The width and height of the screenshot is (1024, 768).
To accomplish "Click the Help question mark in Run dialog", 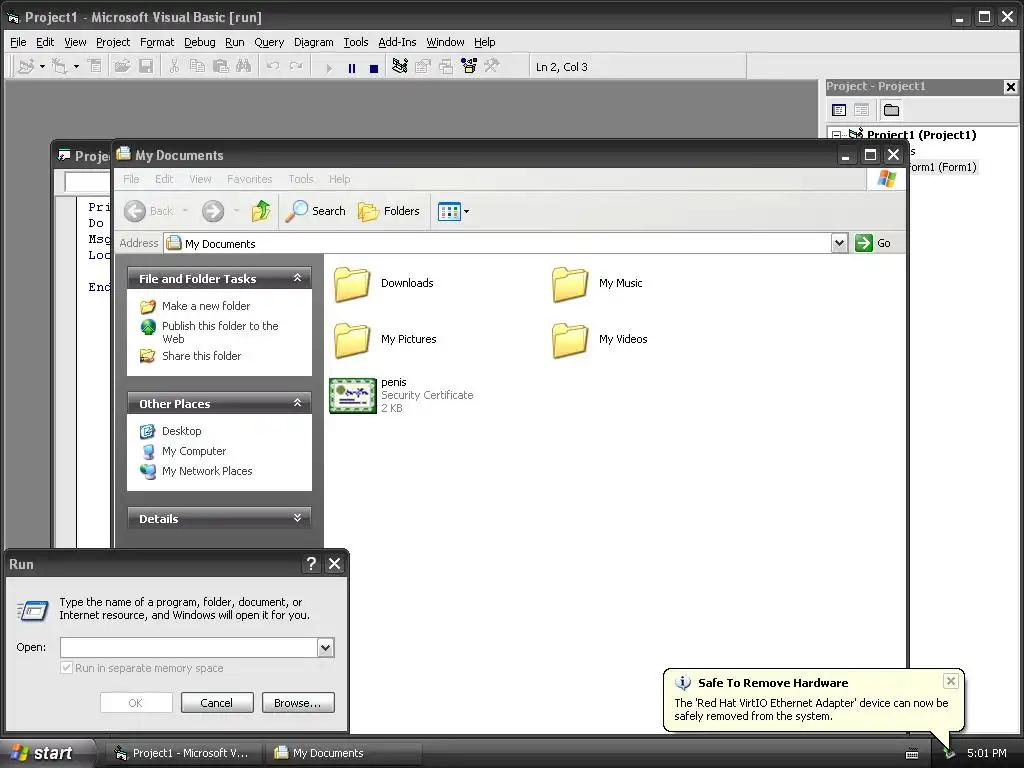I will coord(312,564).
